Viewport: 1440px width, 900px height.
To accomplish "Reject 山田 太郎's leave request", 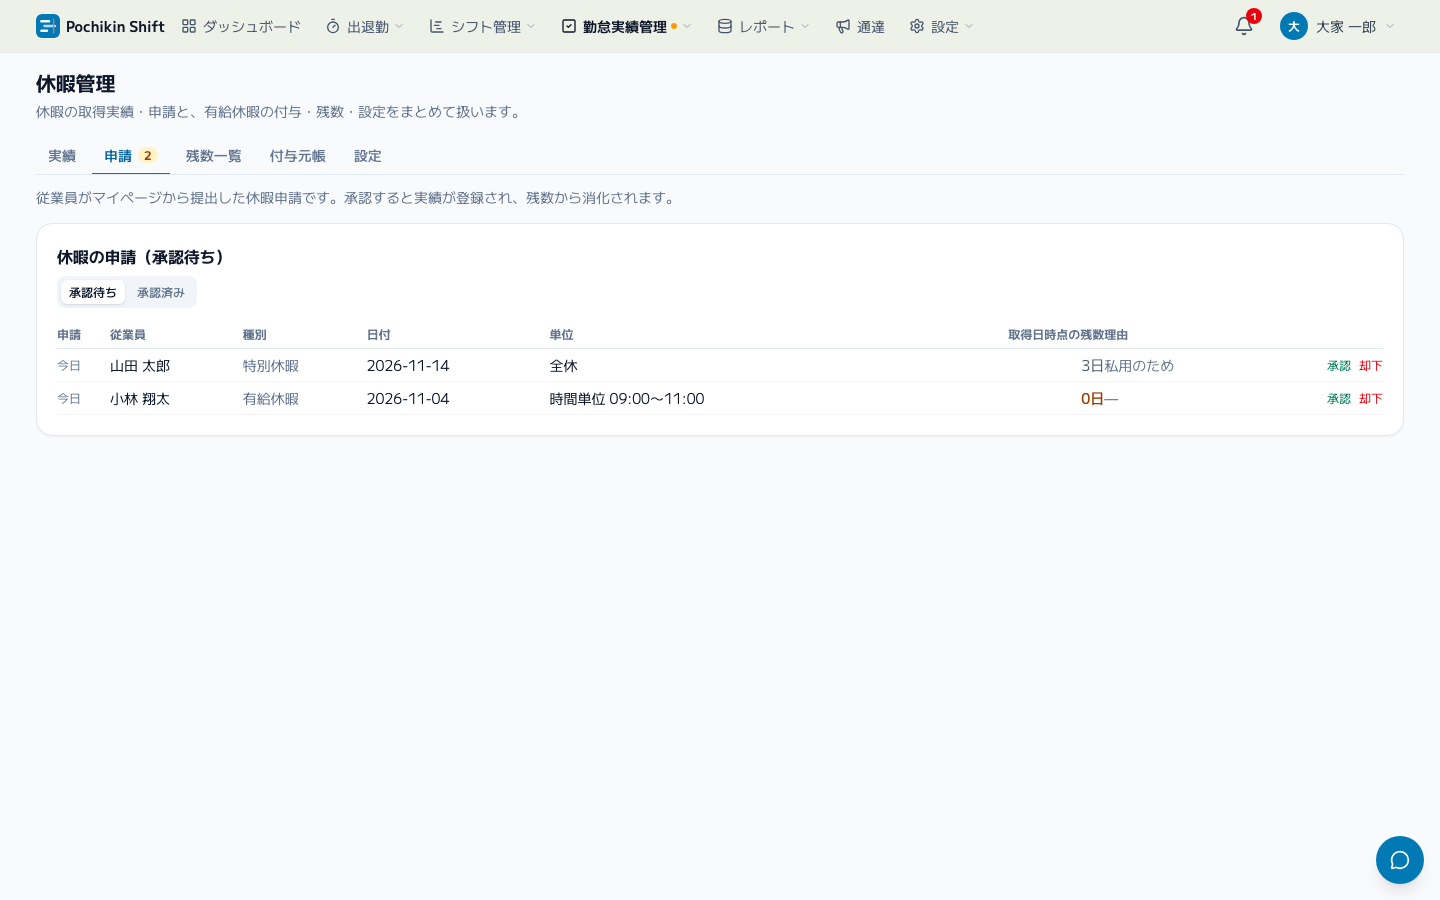I will (1371, 366).
